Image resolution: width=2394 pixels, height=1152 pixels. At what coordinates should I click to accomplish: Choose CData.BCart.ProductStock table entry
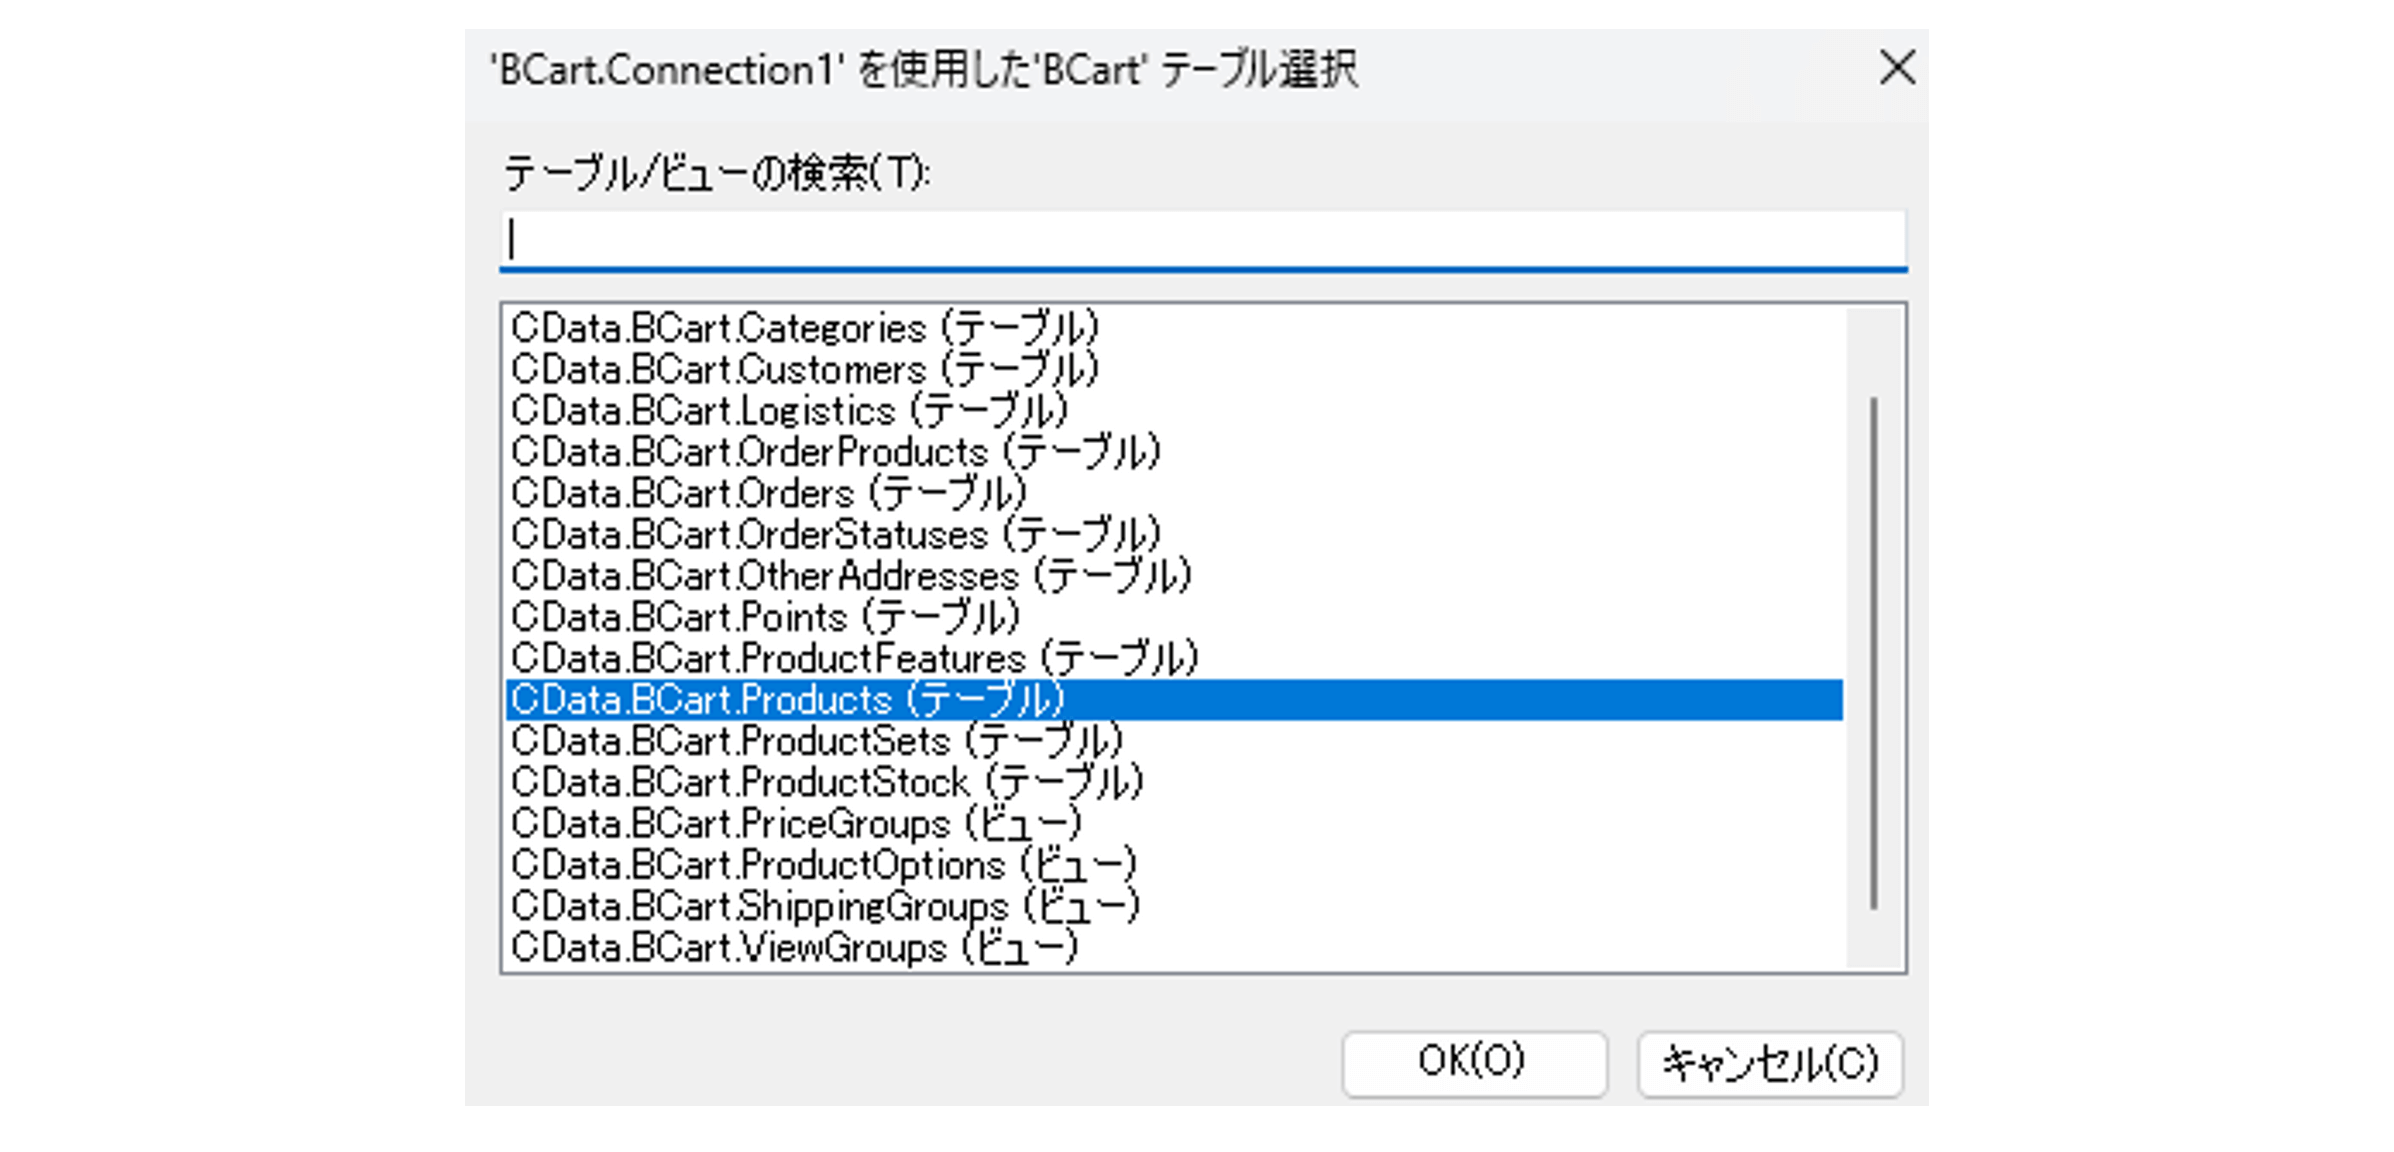[x=827, y=782]
